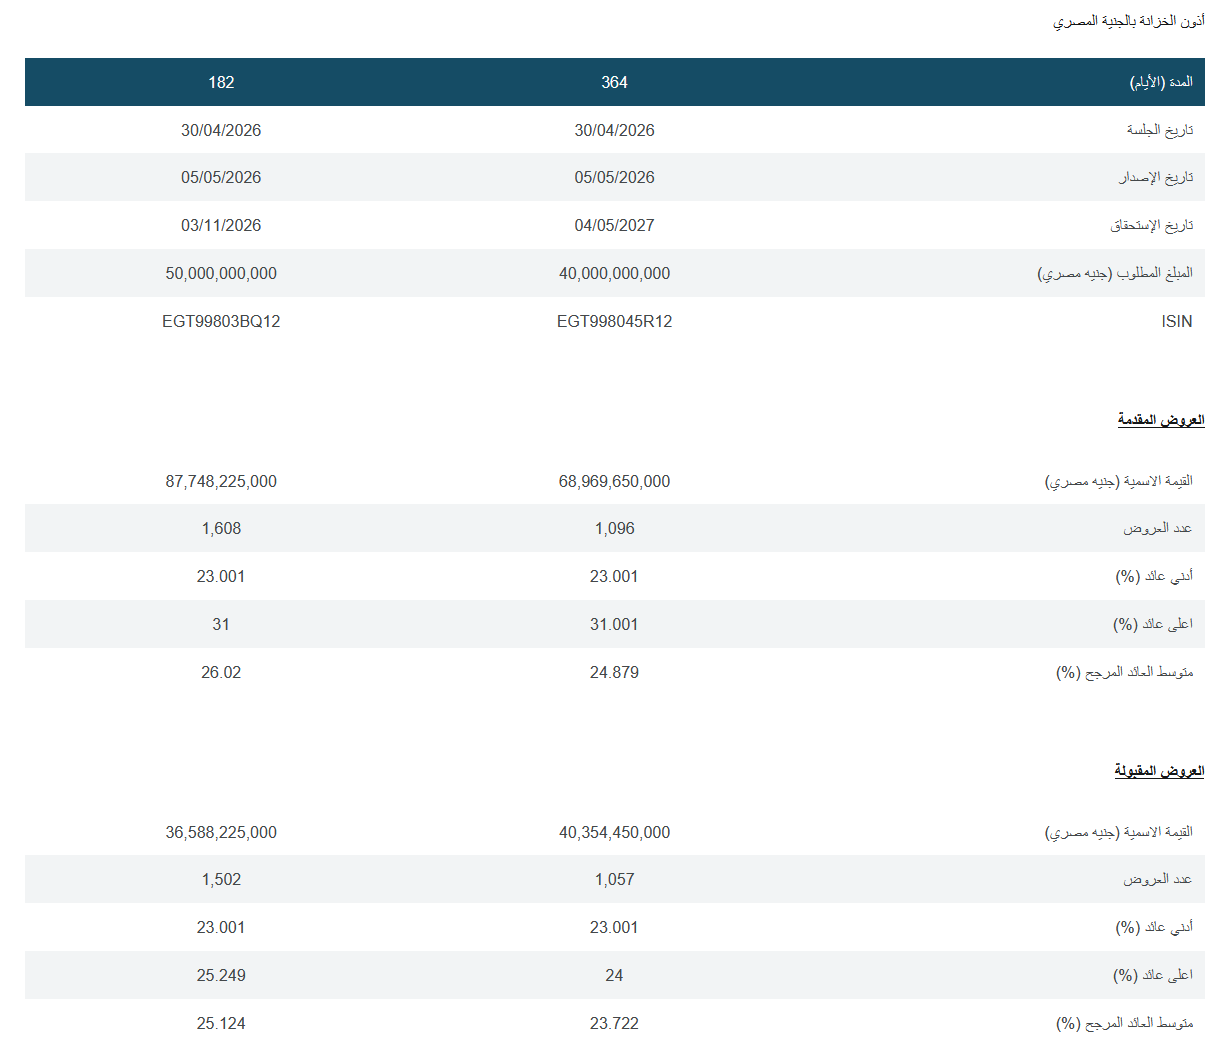
Task: Click the maturity date 03/11/2026
Action: [x=221, y=225]
